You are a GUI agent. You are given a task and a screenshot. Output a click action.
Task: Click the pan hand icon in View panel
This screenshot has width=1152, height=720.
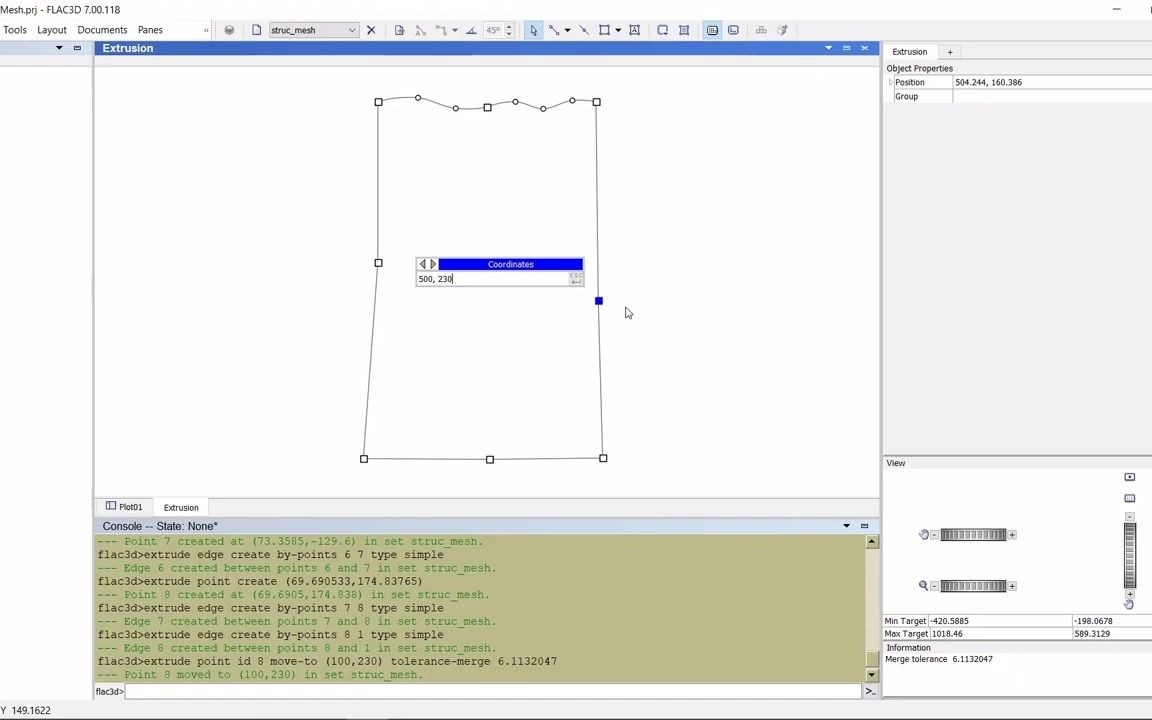(x=923, y=534)
